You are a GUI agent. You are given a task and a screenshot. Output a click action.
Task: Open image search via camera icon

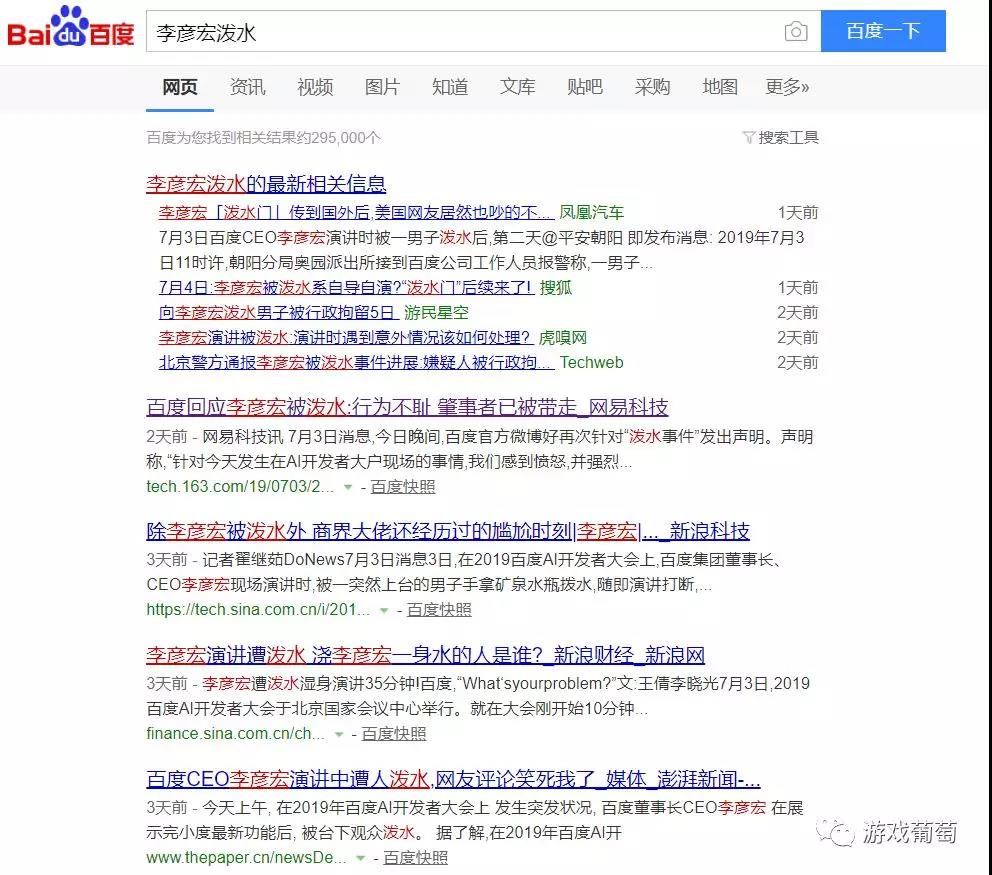(796, 31)
